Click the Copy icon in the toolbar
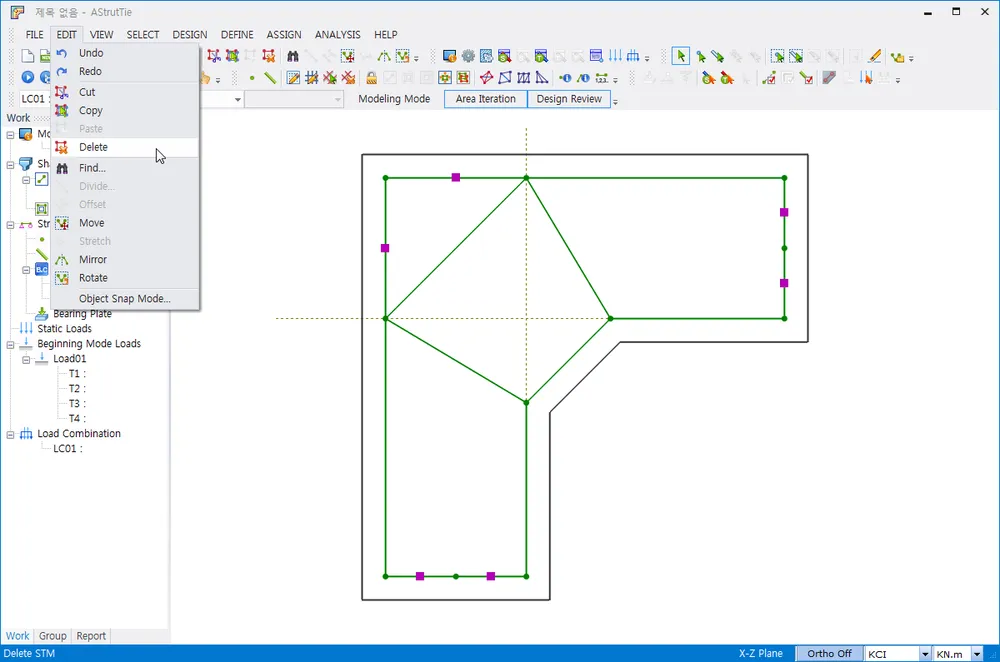Viewport: 1000px width, 662px height. 232,56
